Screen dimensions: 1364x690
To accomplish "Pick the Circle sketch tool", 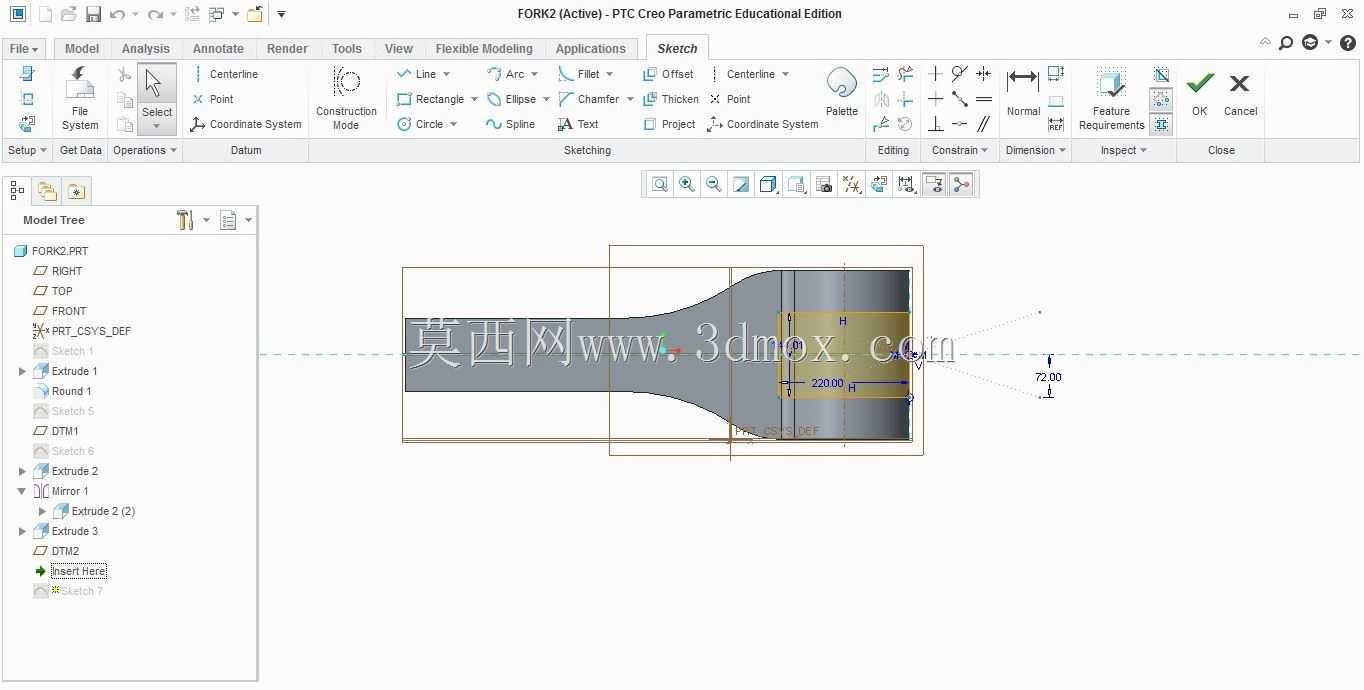I will point(420,124).
